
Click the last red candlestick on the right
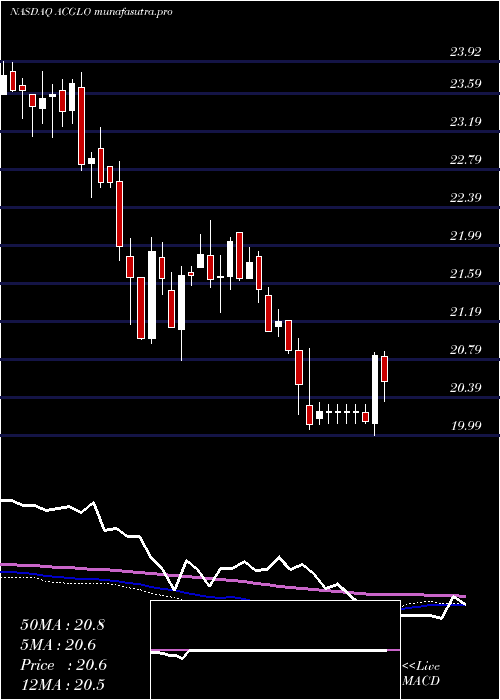[384, 369]
